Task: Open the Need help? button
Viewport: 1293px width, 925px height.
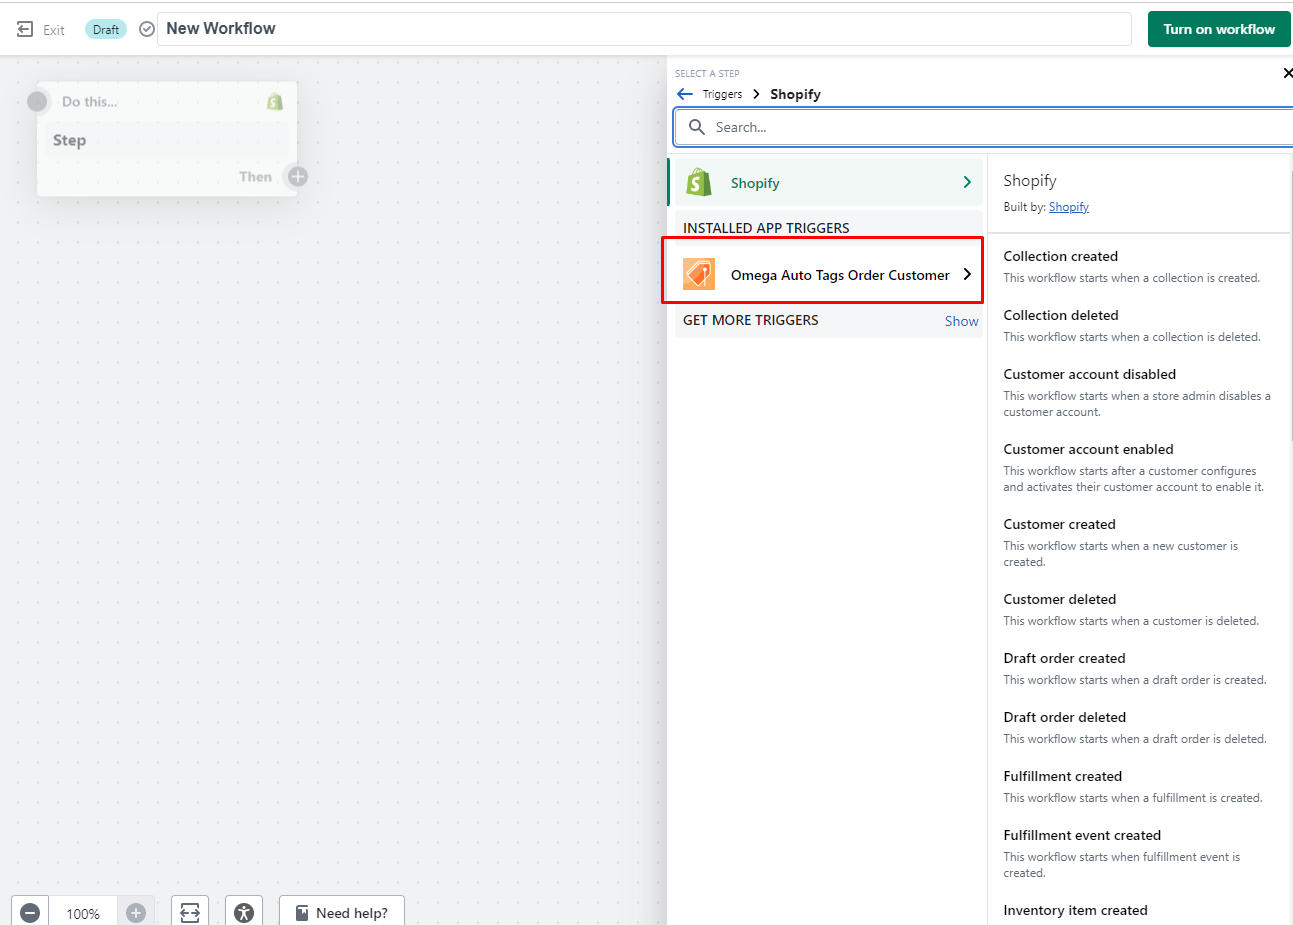Action: tap(342, 912)
